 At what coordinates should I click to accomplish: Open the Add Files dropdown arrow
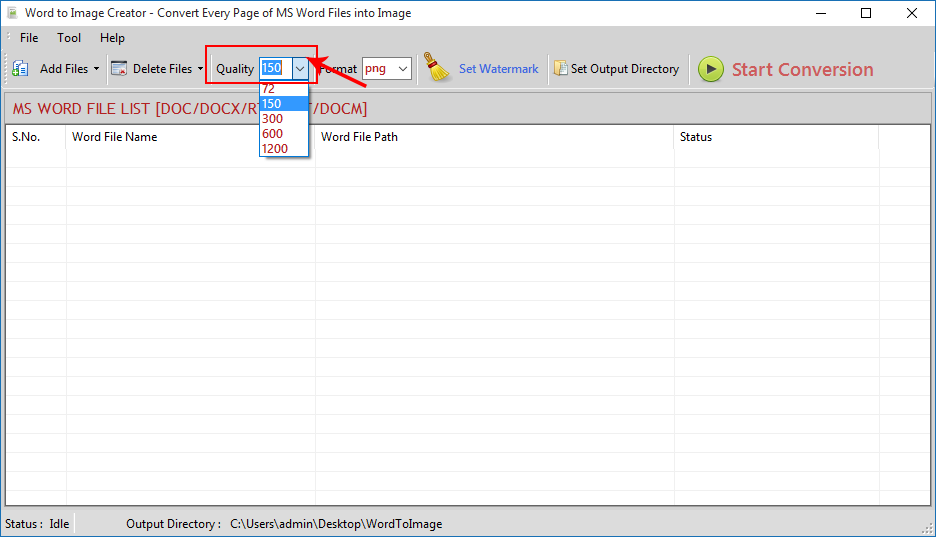[96, 69]
